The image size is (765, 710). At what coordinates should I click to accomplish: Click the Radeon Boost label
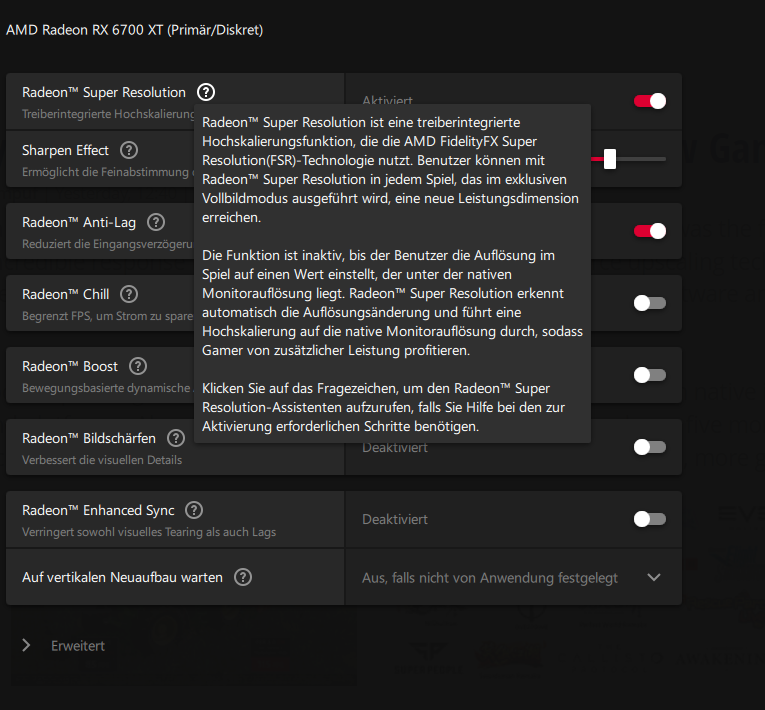pos(70,366)
